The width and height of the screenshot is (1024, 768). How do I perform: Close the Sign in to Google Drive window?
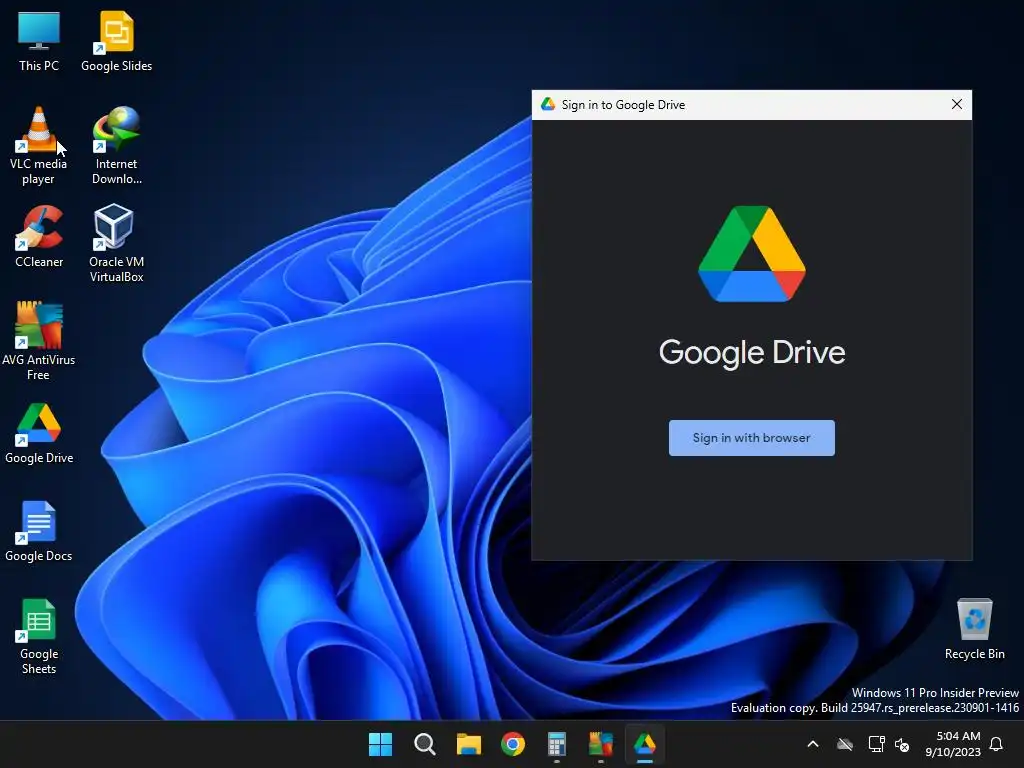(956, 104)
